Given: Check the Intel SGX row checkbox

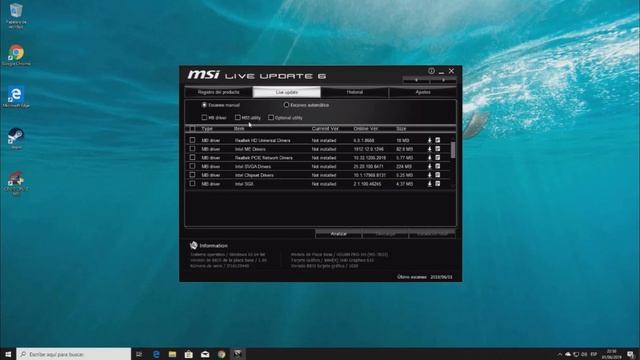Looking at the screenshot, I should tap(192, 184).
